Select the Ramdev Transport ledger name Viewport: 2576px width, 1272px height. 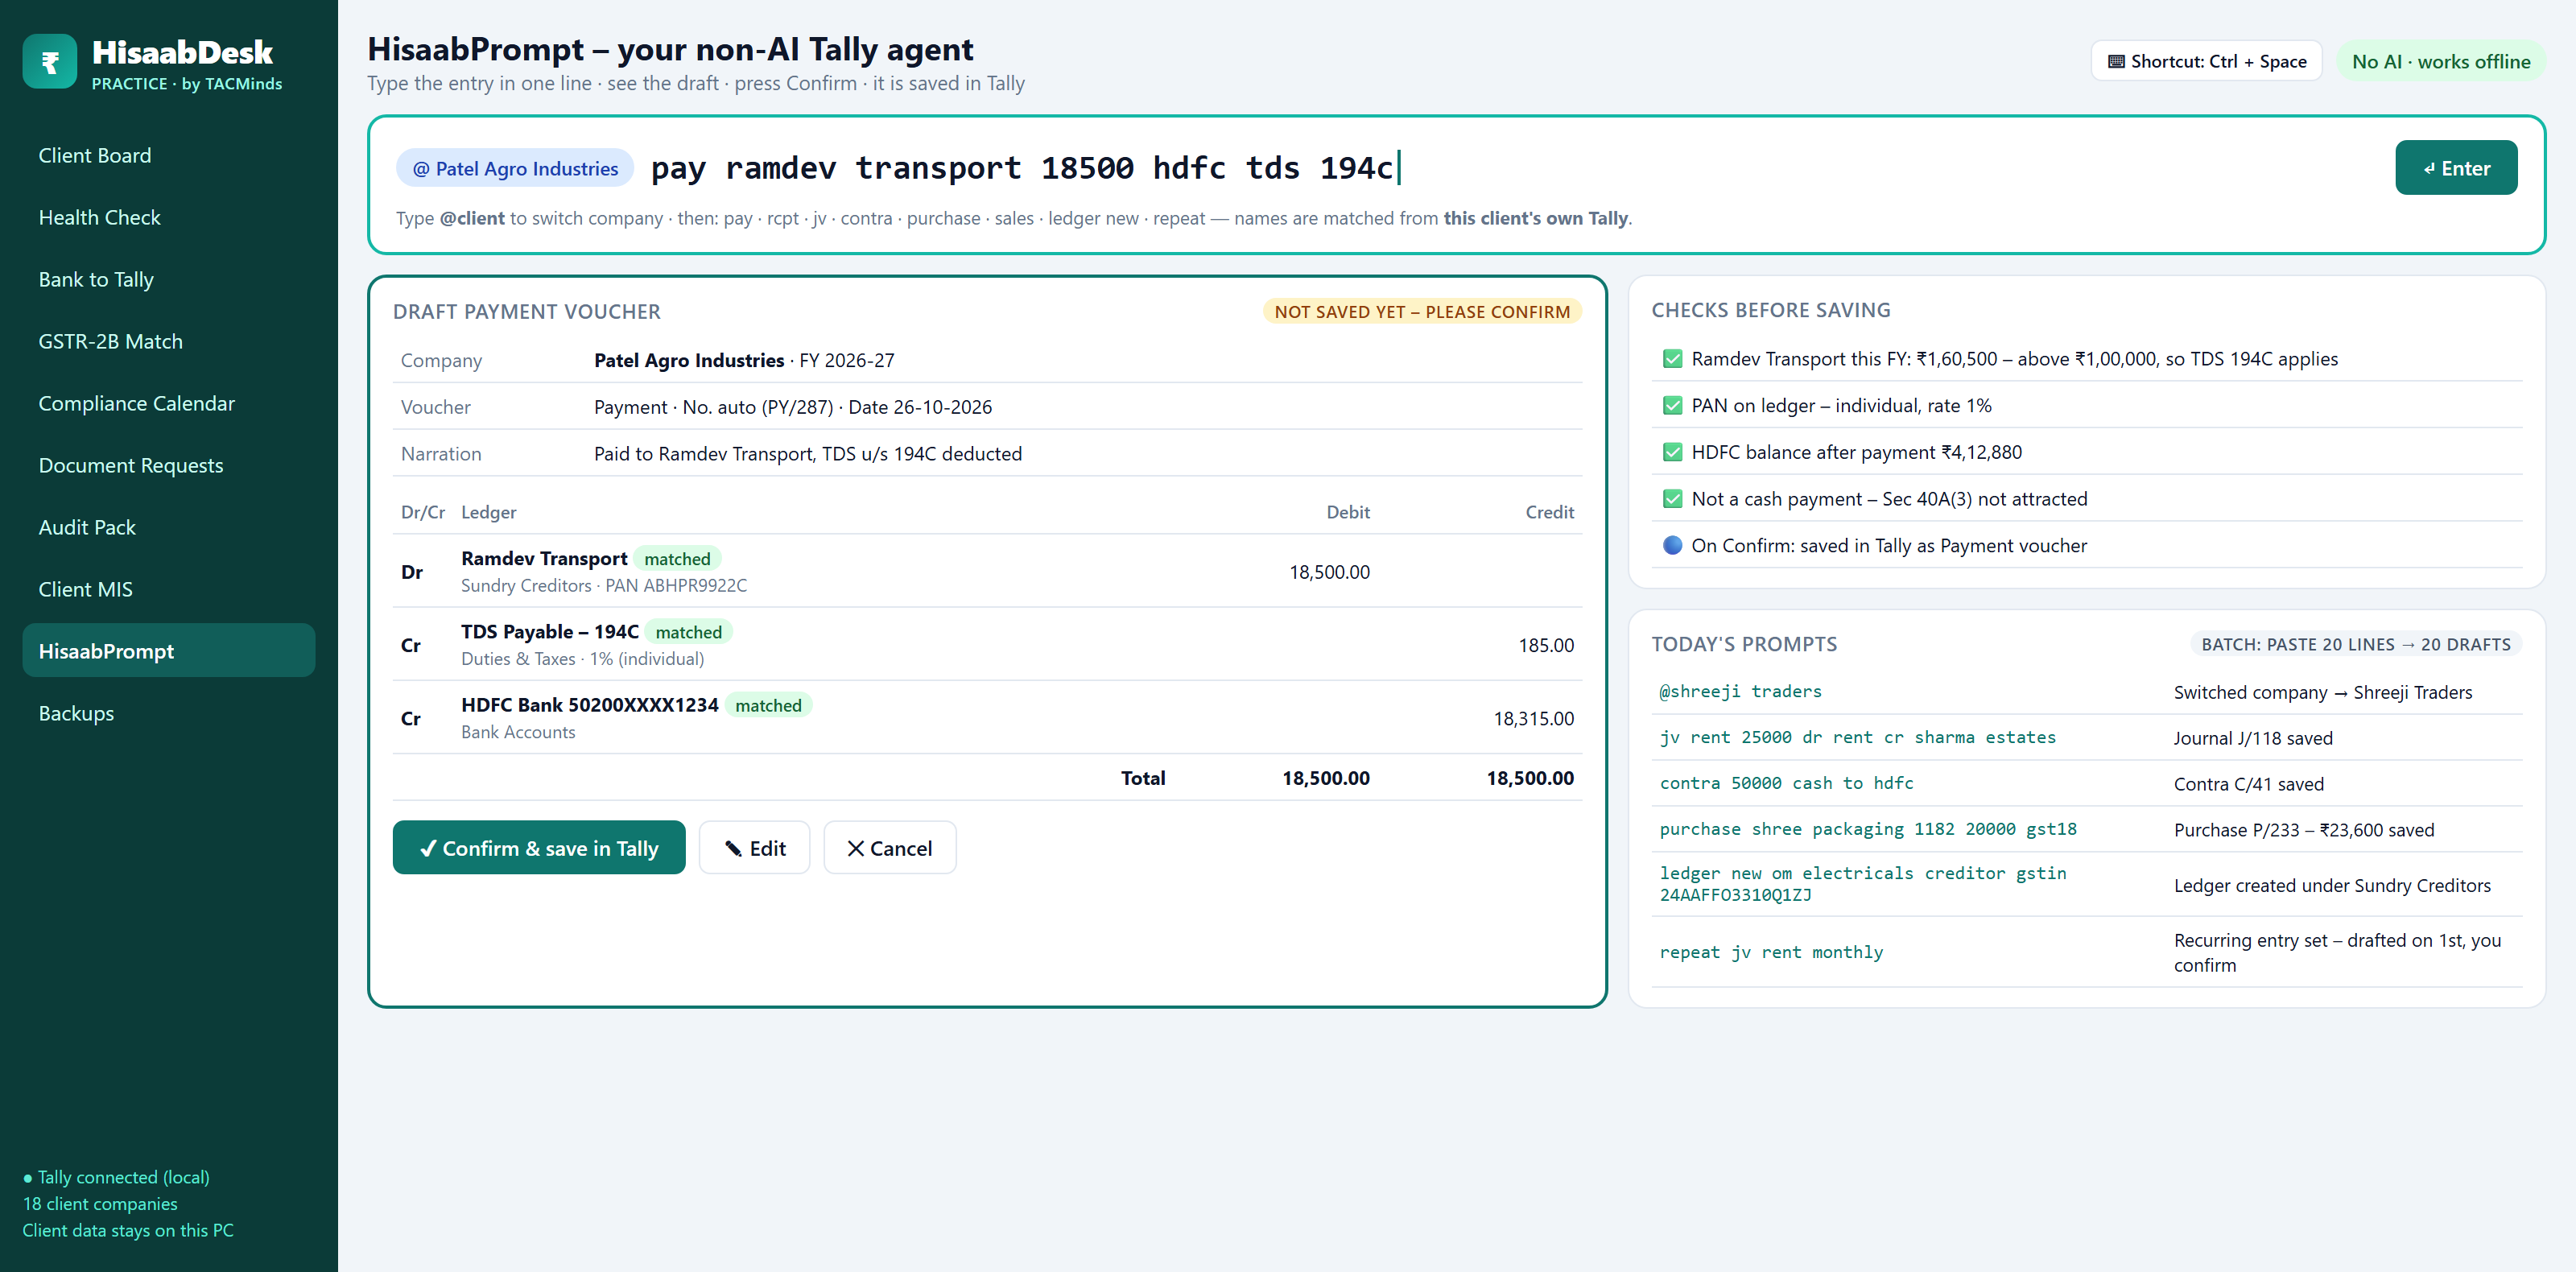[544, 558]
